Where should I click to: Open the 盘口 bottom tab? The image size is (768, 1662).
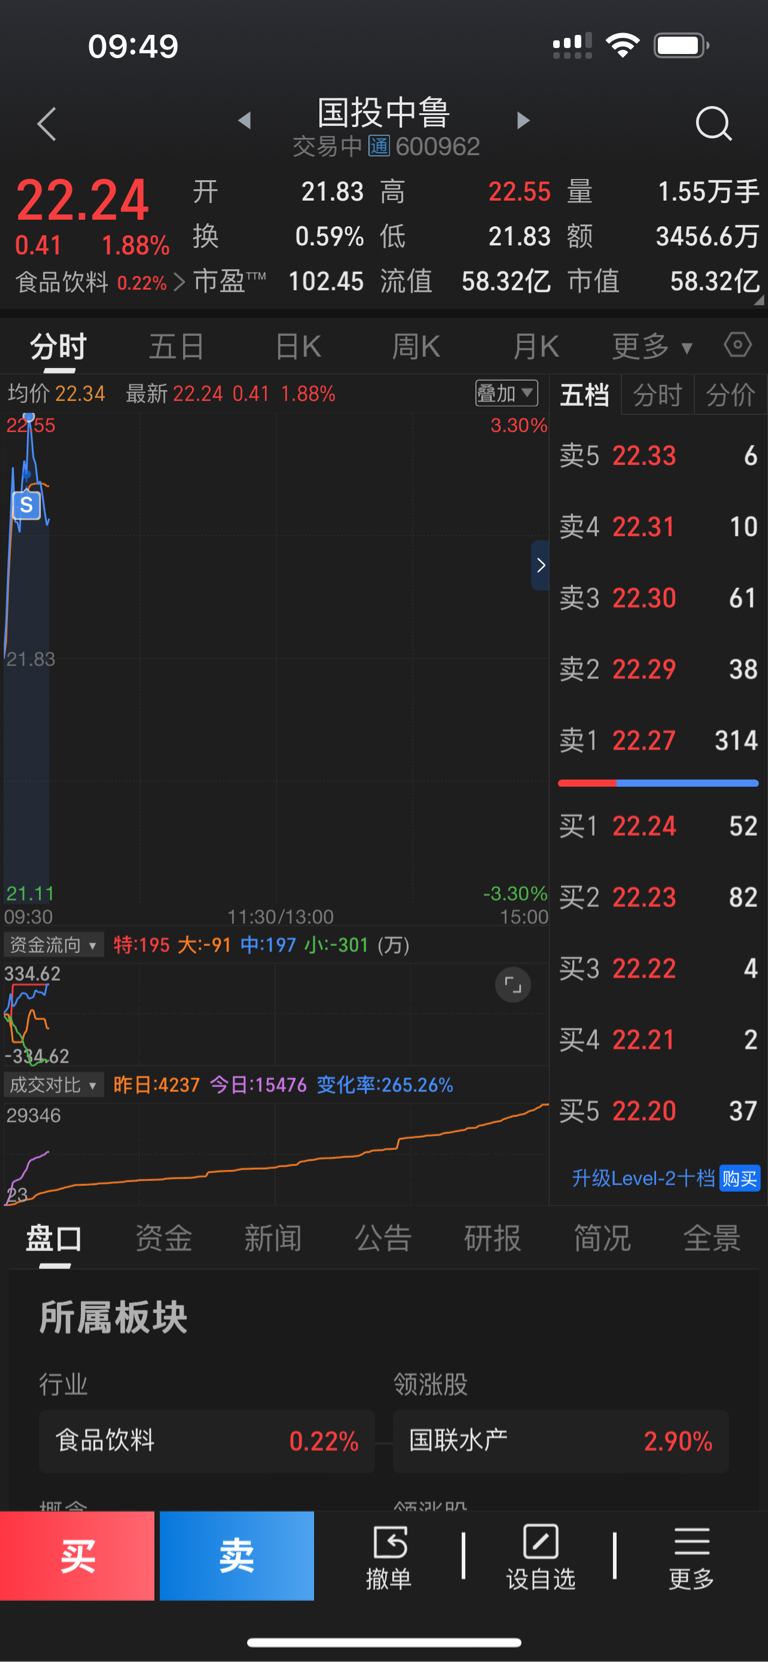coord(54,1239)
